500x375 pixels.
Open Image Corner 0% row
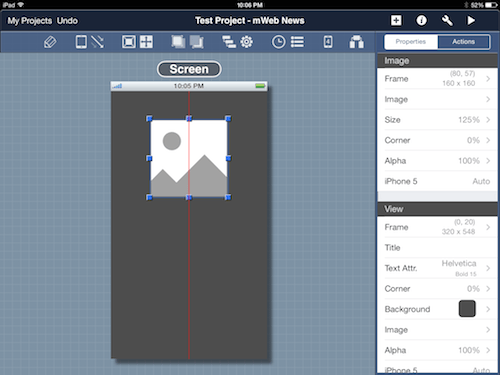[x=437, y=140]
